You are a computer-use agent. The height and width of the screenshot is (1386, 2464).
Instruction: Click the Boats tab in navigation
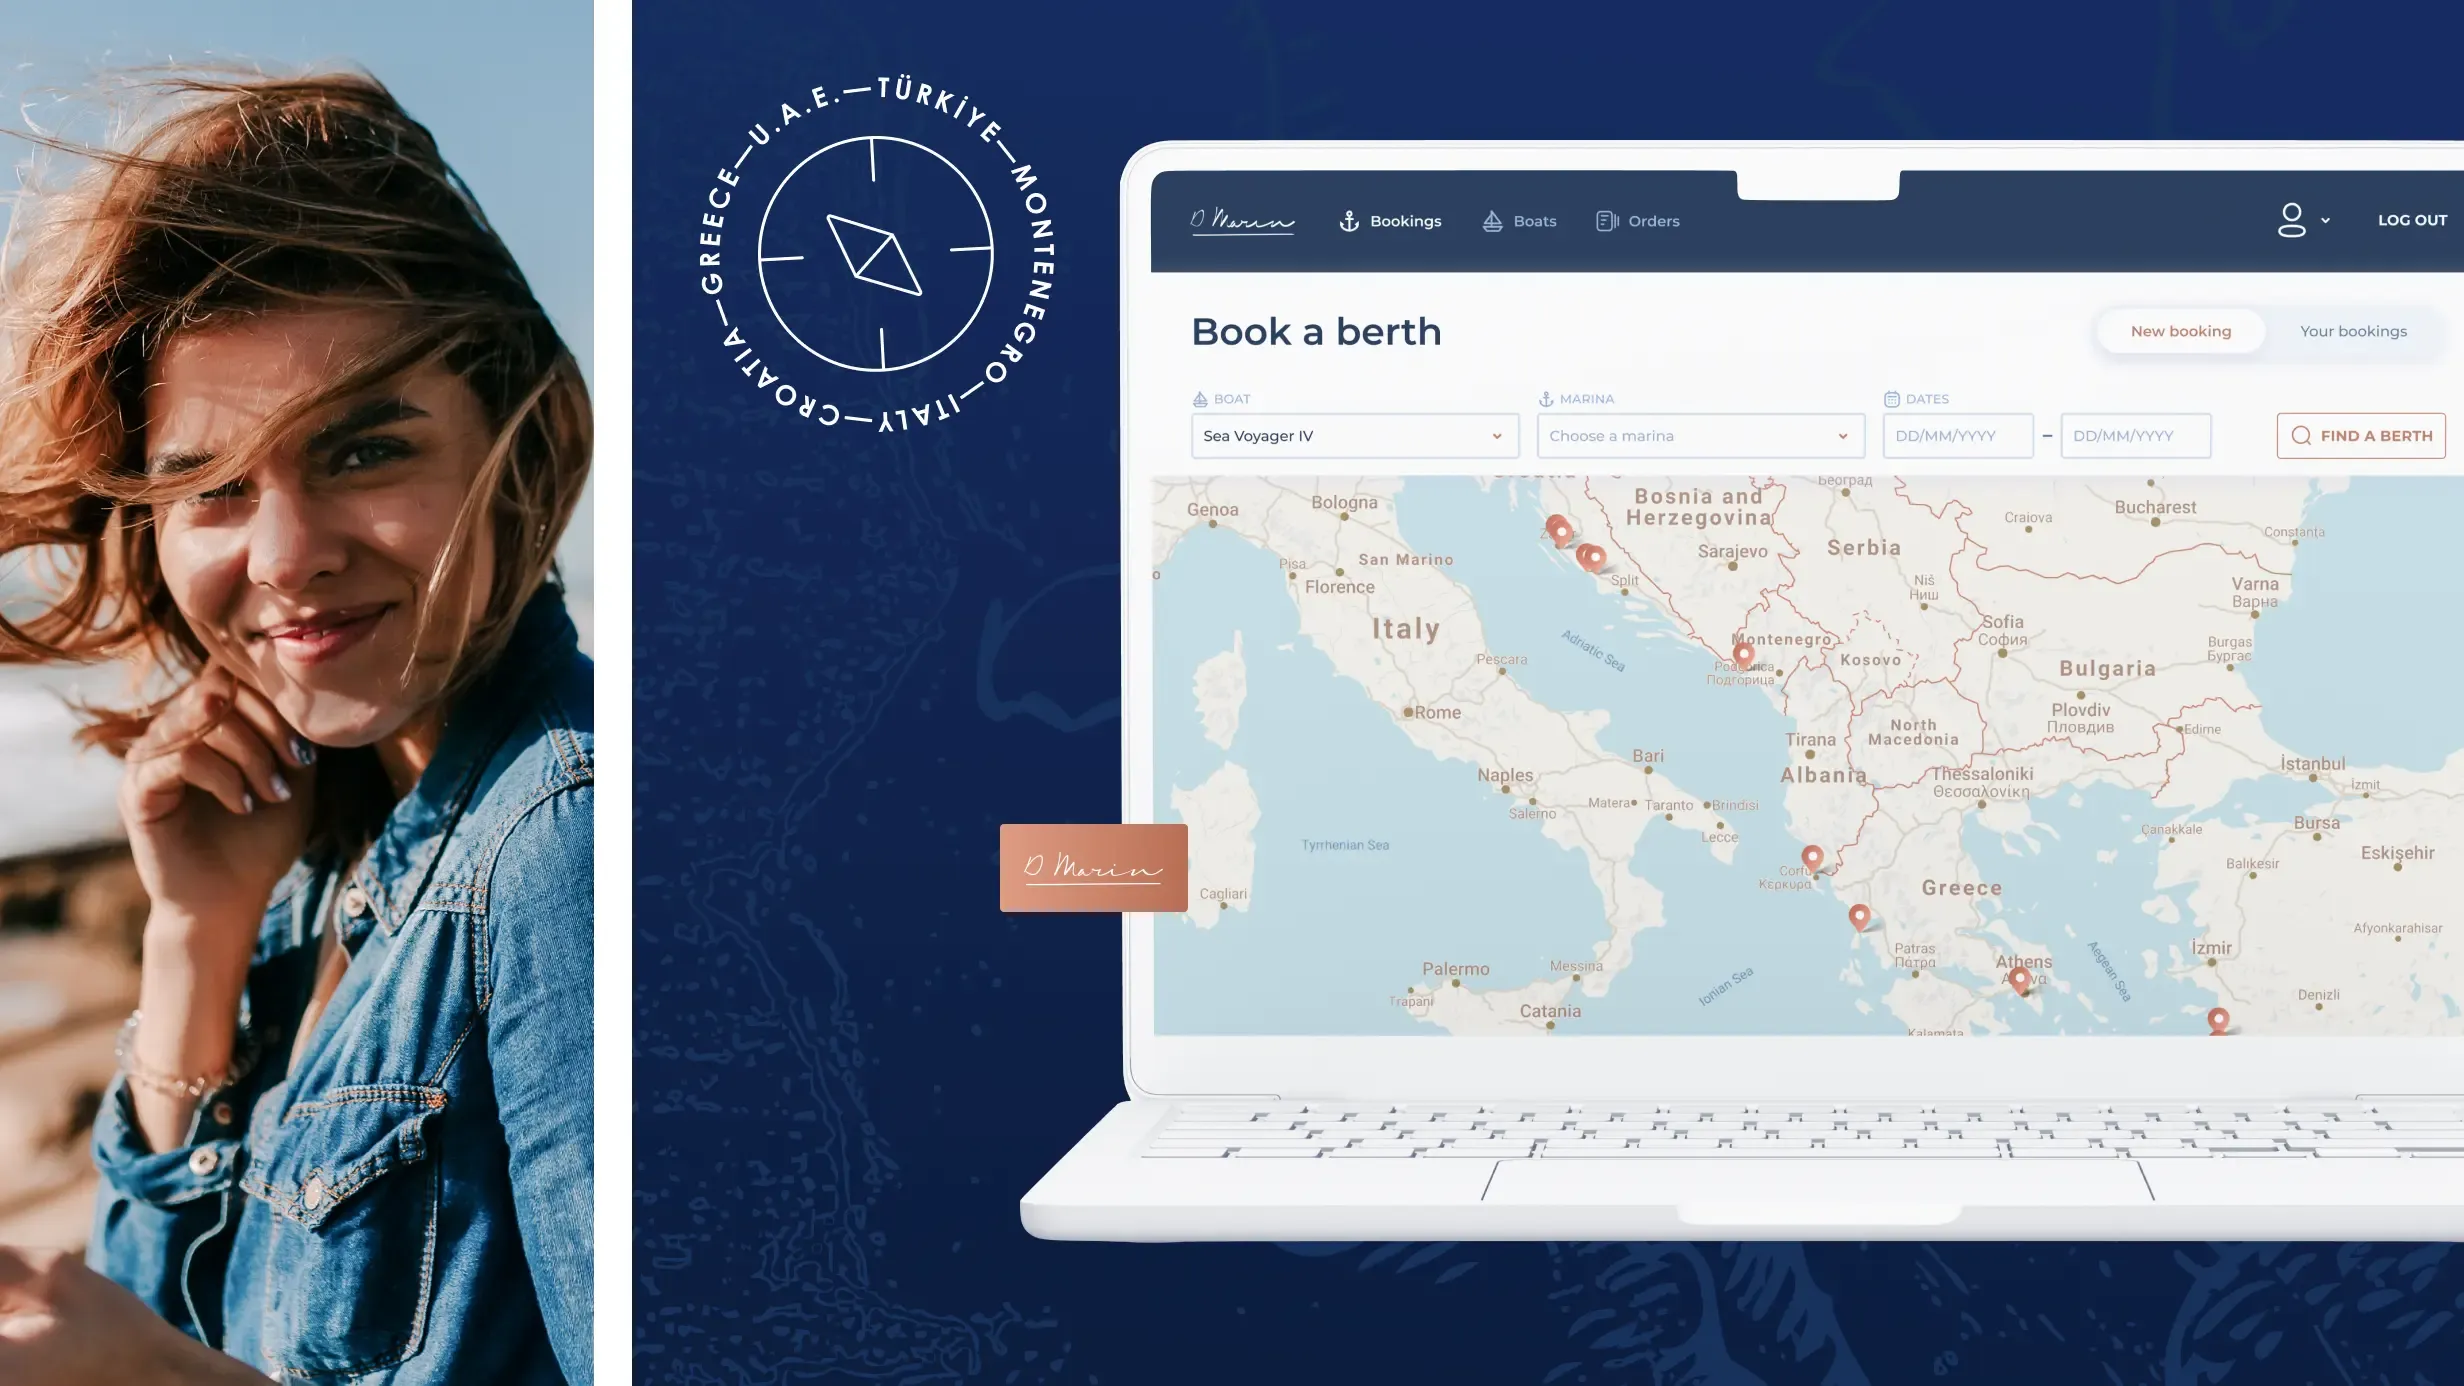point(1518,220)
